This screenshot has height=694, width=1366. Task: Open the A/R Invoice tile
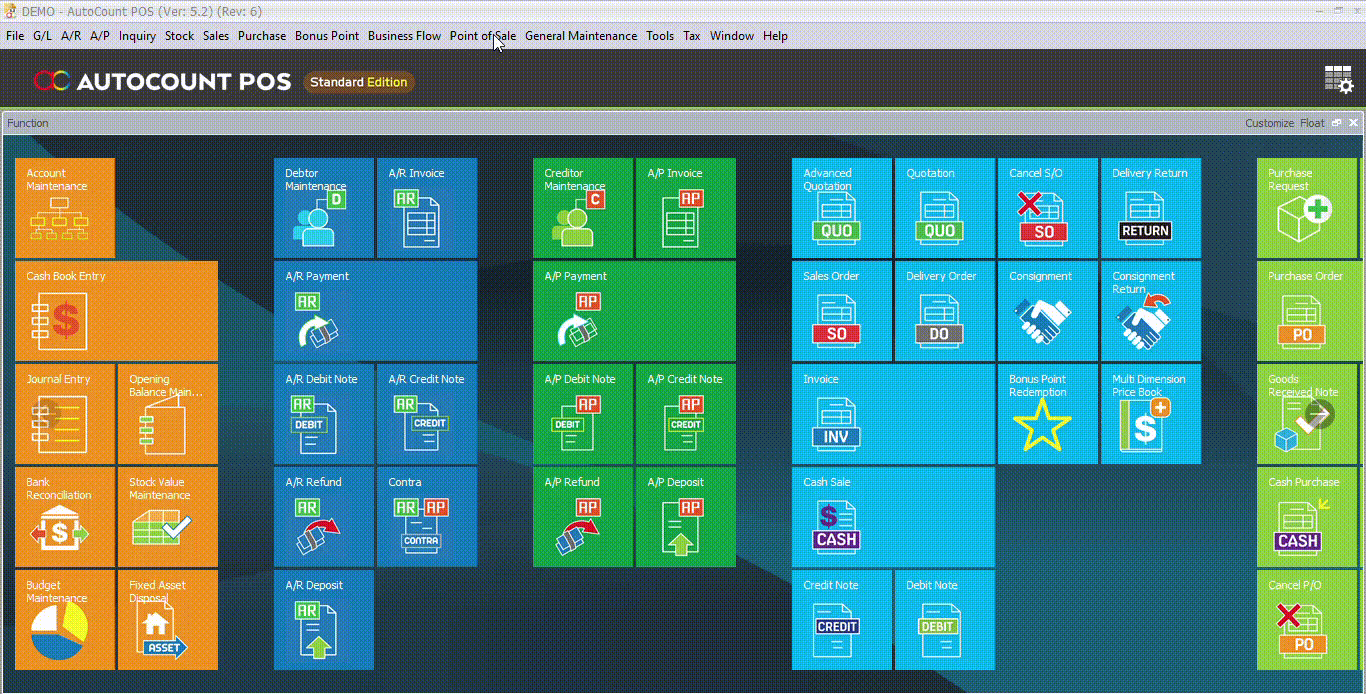(427, 208)
